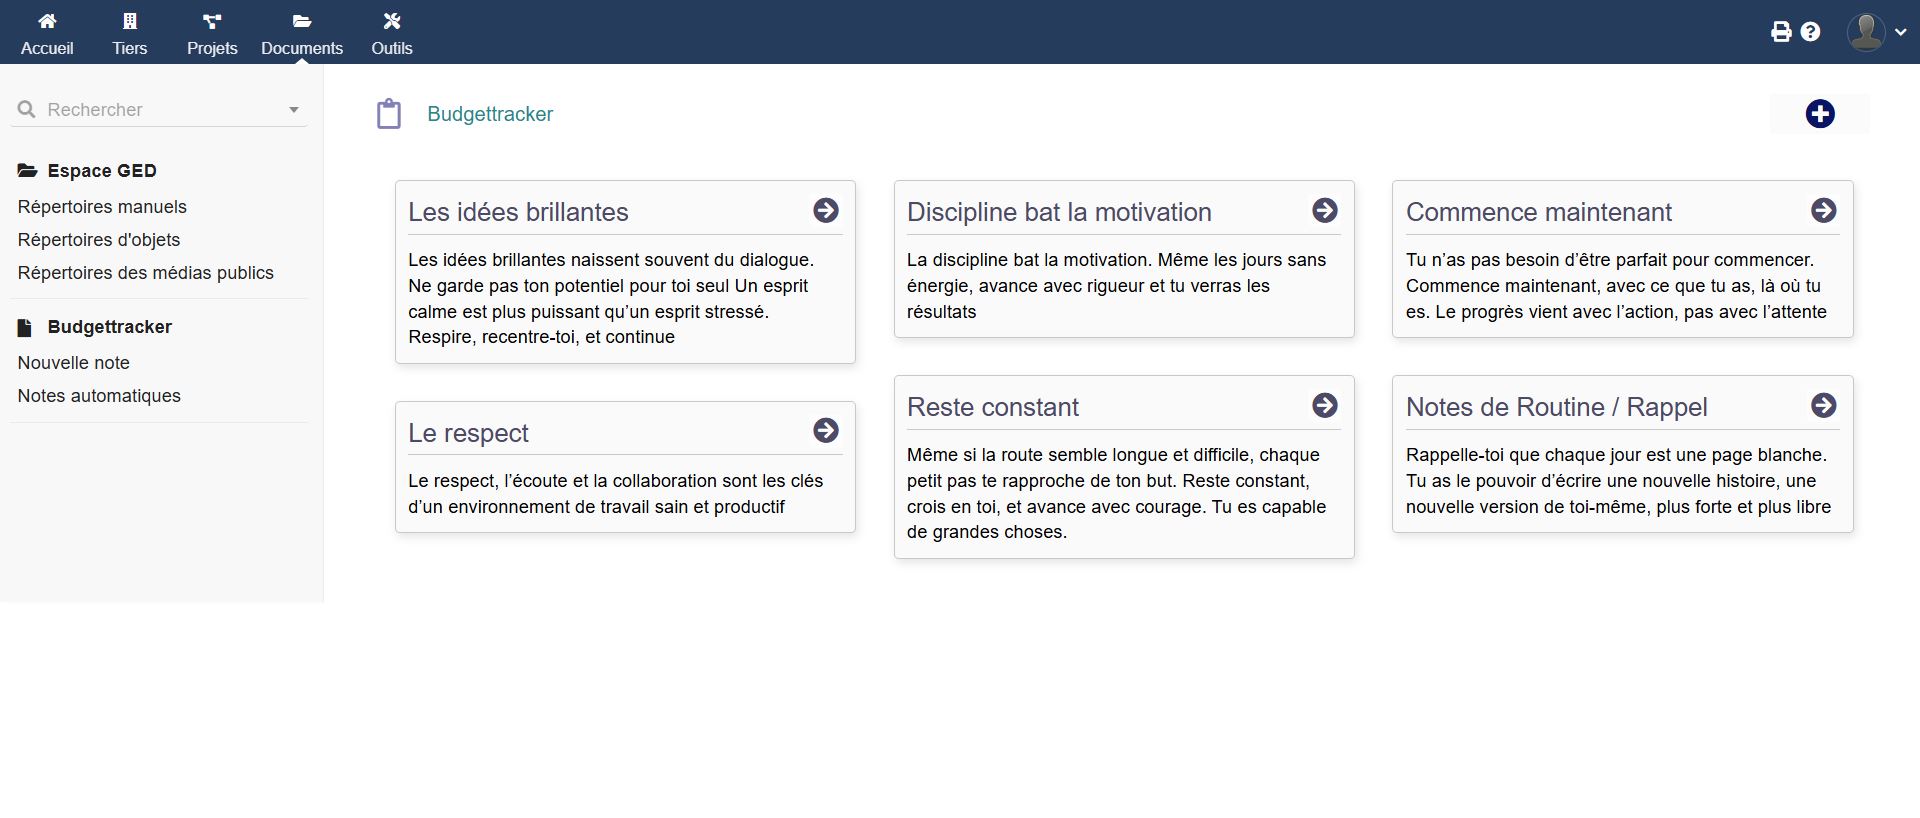Go to the Accueil menu
1920x818 pixels.
pyautogui.click(x=47, y=33)
